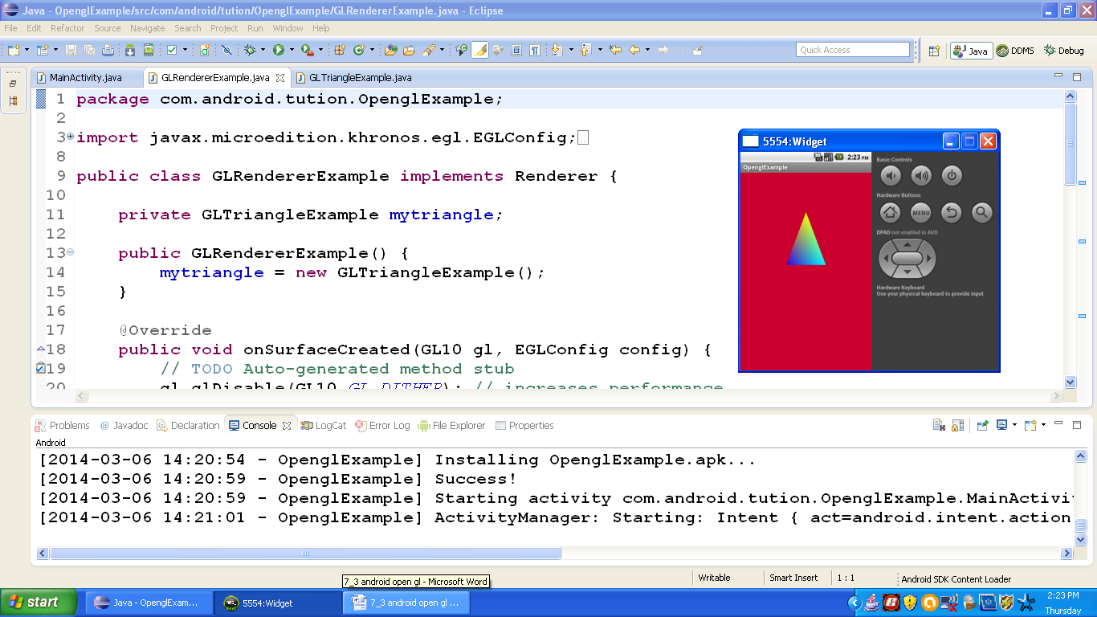Screen dimensions: 1097x617
Task: Click the DPAD up arrow in emulator
Action: click(907, 245)
